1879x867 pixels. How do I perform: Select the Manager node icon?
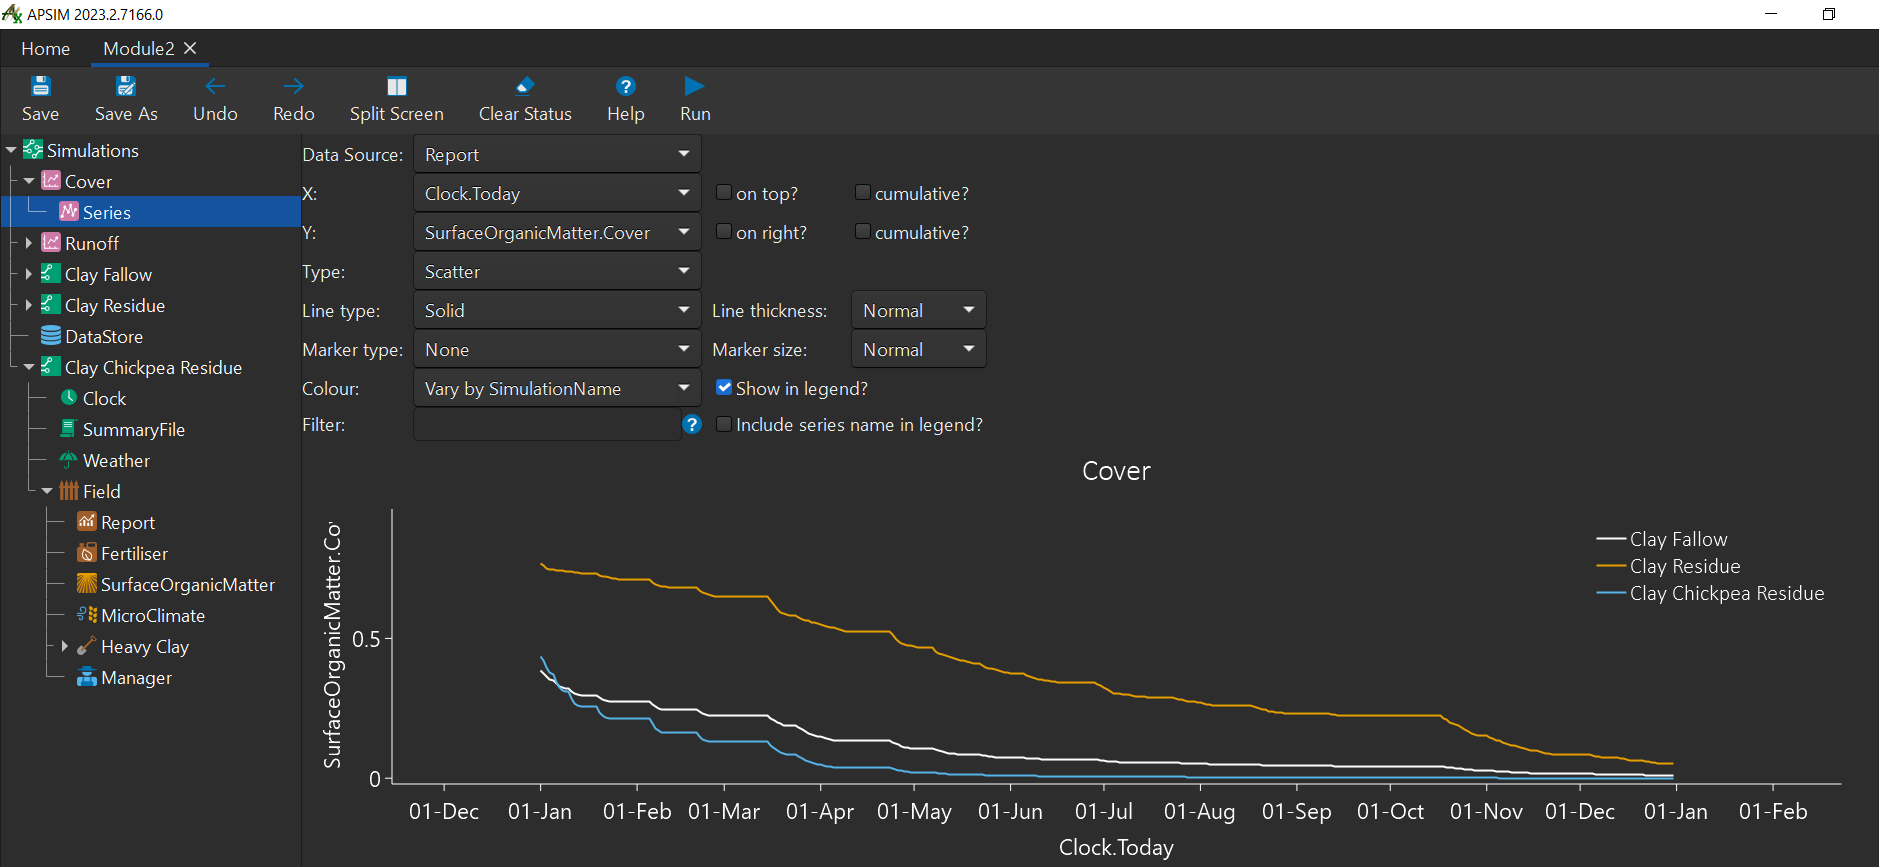pyautogui.click(x=87, y=677)
